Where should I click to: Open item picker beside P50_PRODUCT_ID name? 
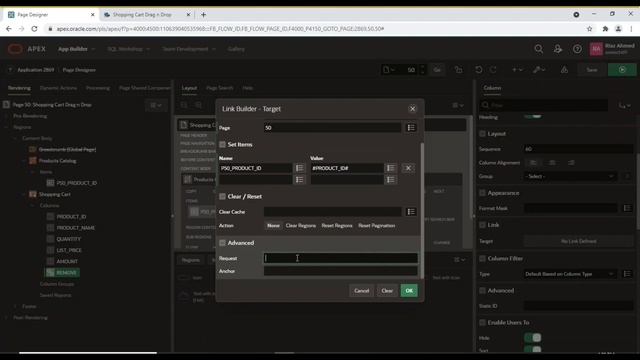point(299,168)
